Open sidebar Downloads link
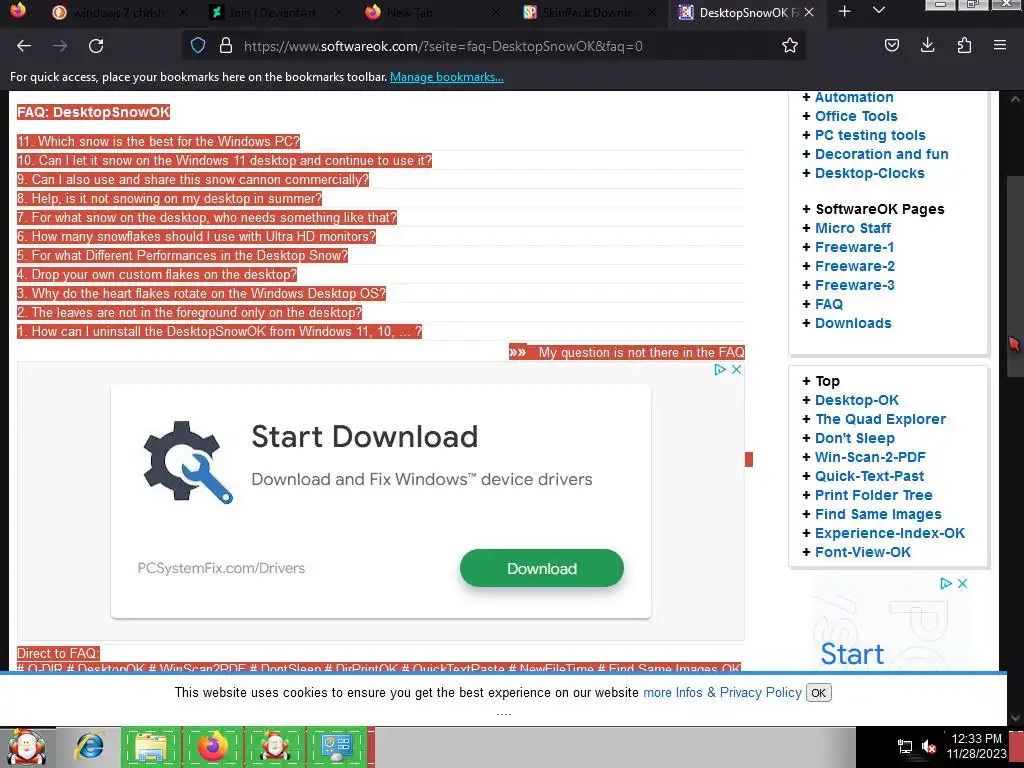Image resolution: width=1024 pixels, height=768 pixels. [x=853, y=323]
